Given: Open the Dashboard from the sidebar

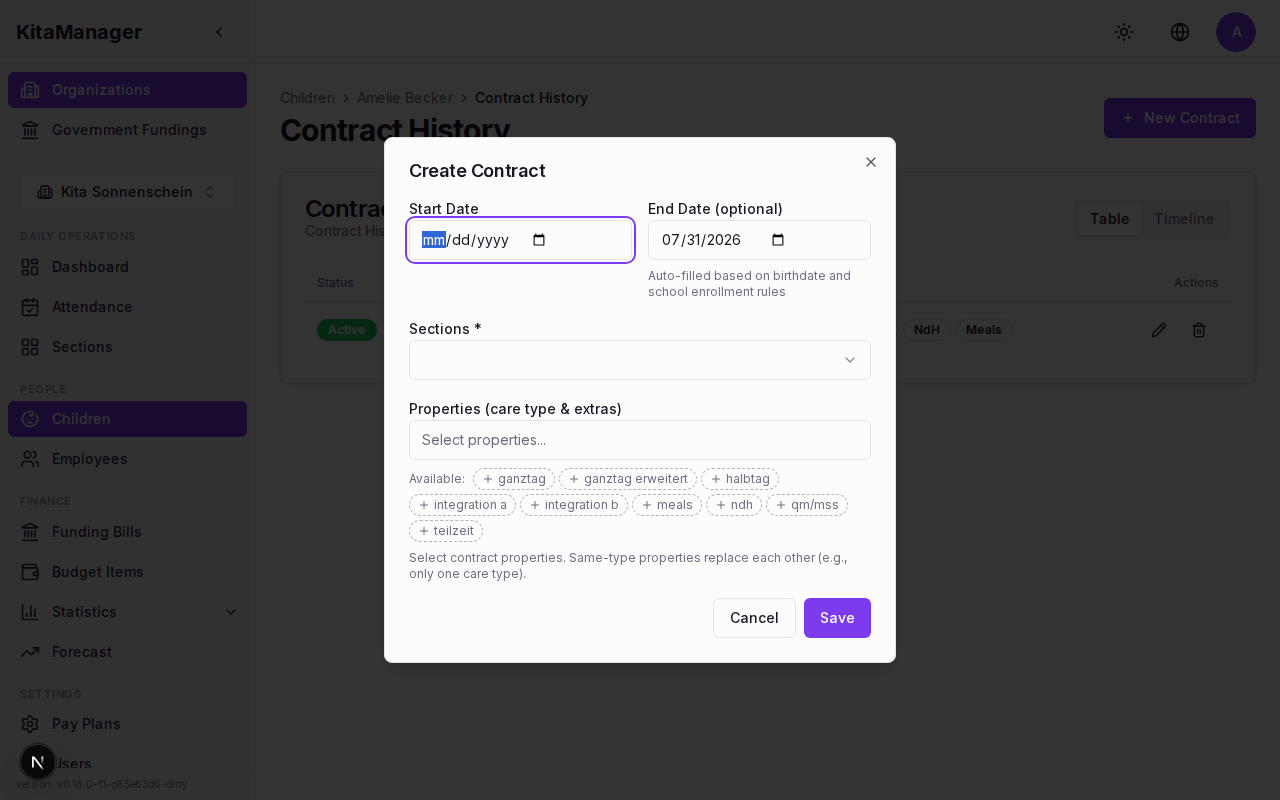Looking at the screenshot, I should coord(90,267).
